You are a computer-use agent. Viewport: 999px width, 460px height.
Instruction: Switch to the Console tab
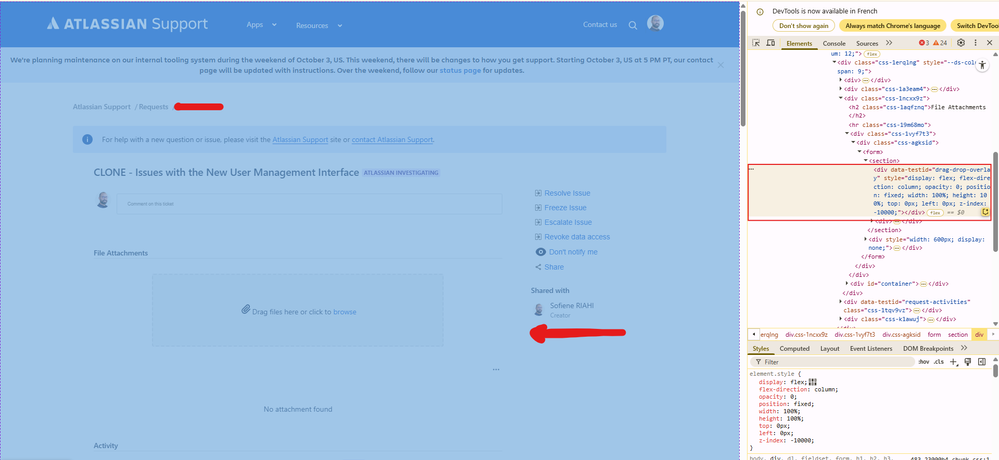834,43
